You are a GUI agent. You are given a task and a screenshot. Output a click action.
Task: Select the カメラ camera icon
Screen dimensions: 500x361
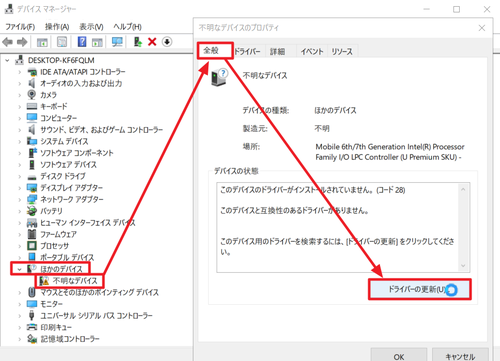coord(32,95)
